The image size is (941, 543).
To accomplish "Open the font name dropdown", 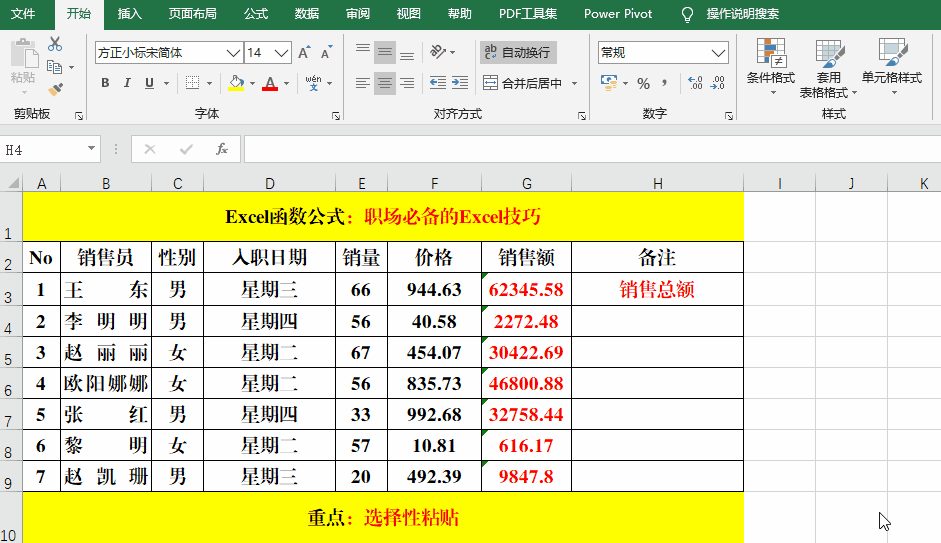I will (233, 53).
